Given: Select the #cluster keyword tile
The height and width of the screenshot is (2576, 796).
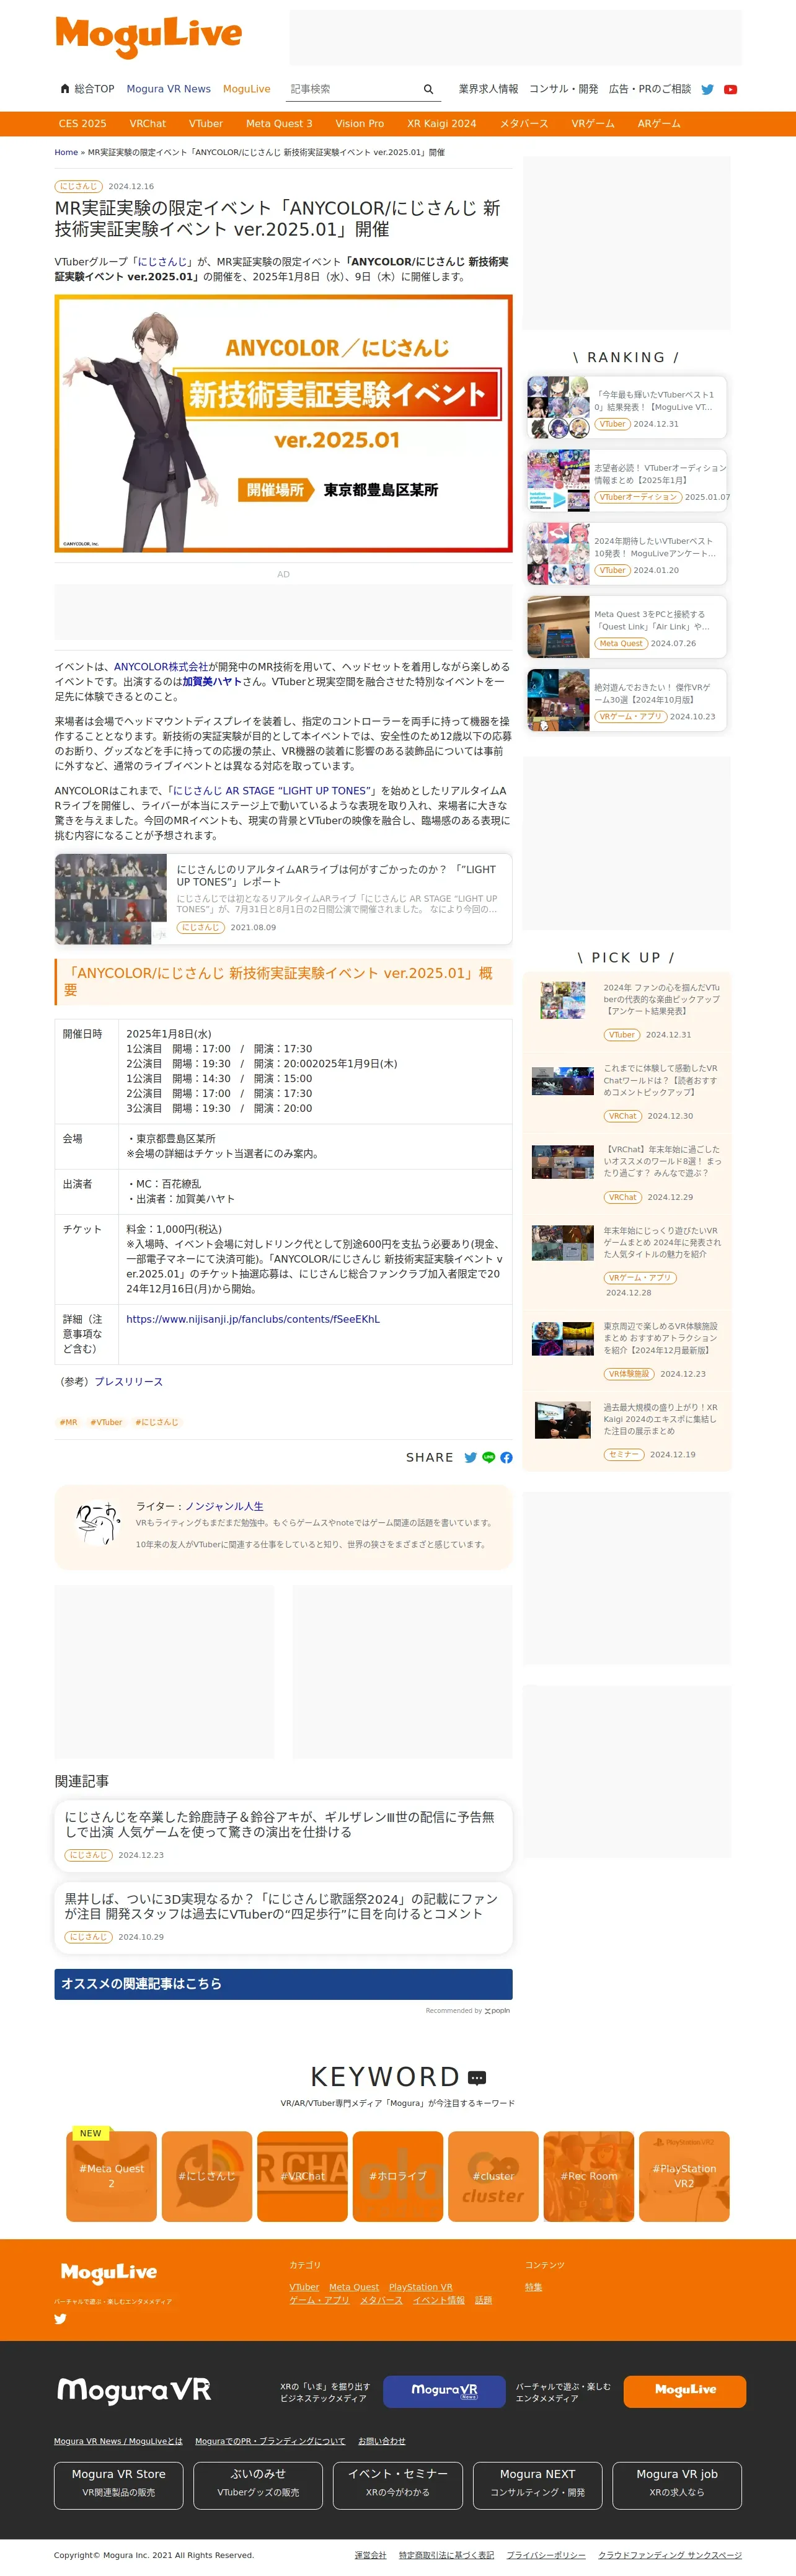Looking at the screenshot, I should click(493, 2177).
